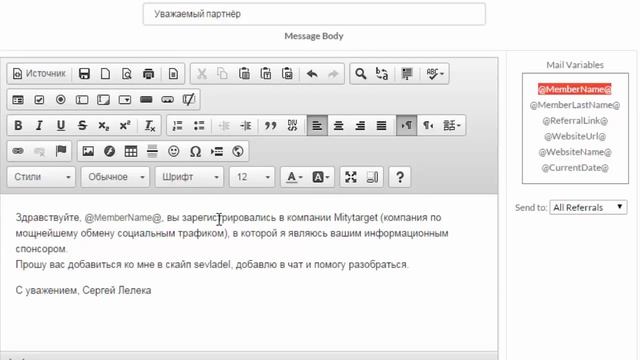Click the Preview document icon
Viewport: 640px width, 360px height.
coord(127,74)
